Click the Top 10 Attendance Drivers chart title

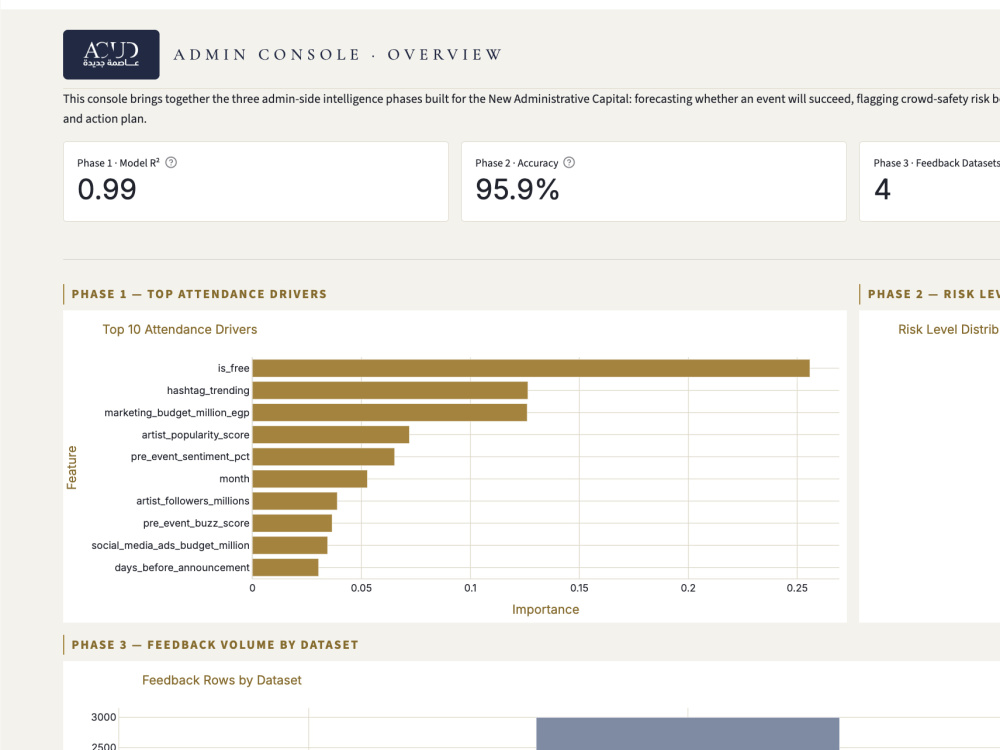tap(180, 330)
